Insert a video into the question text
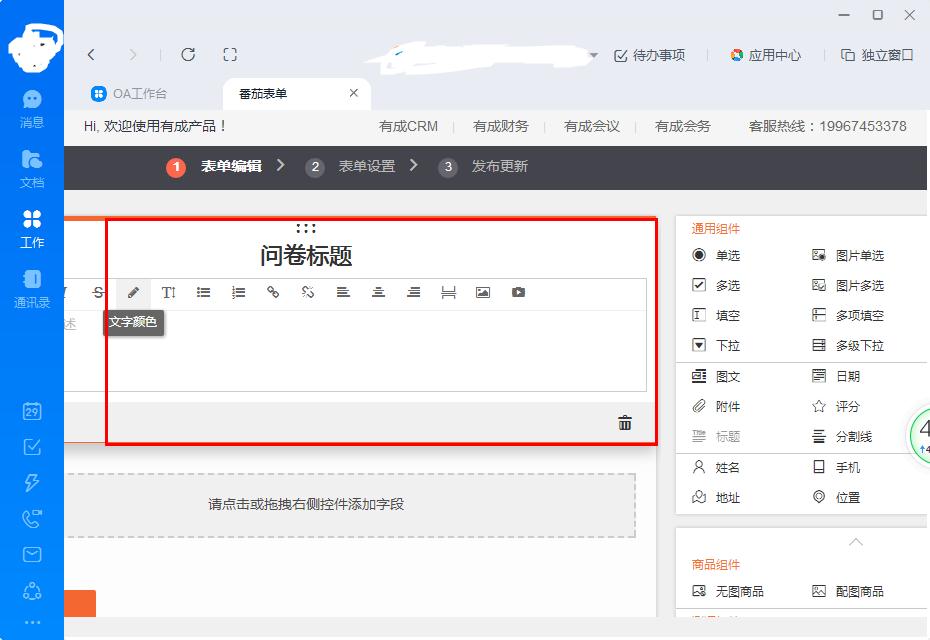Image resolution: width=930 pixels, height=640 pixels. (519, 292)
